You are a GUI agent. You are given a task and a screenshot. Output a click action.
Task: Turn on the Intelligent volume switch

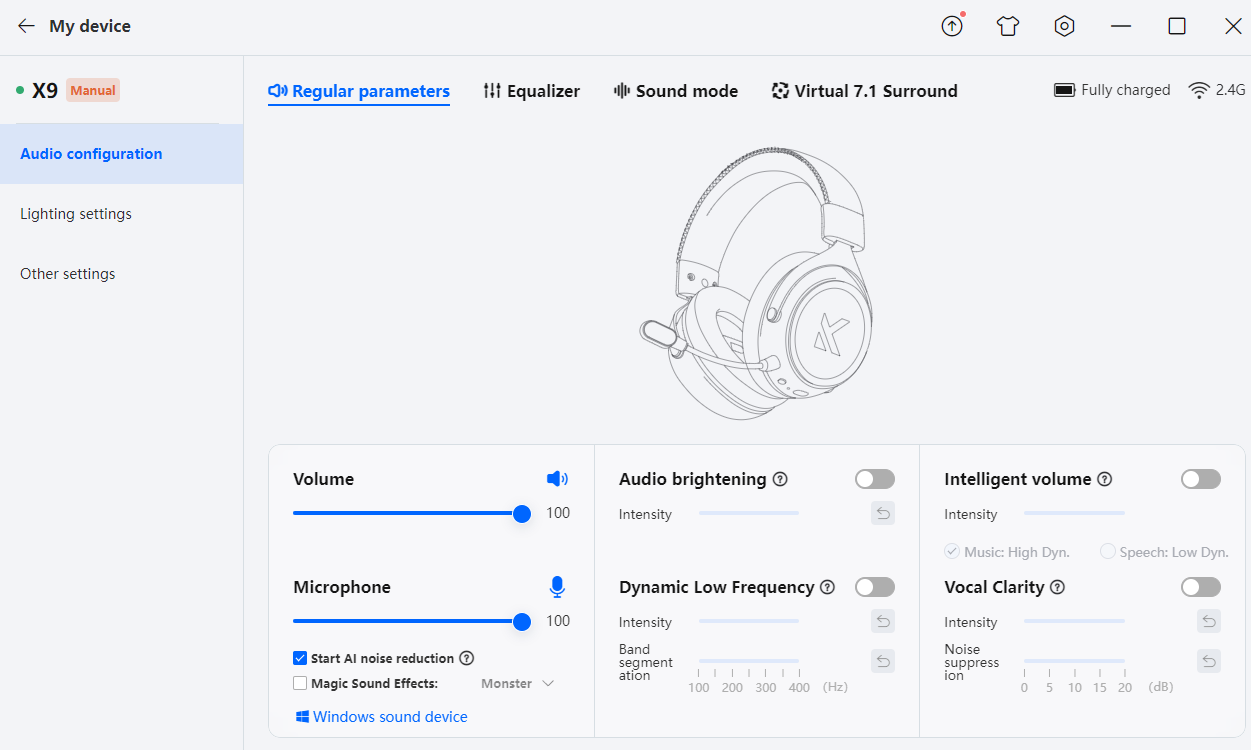coord(1200,479)
